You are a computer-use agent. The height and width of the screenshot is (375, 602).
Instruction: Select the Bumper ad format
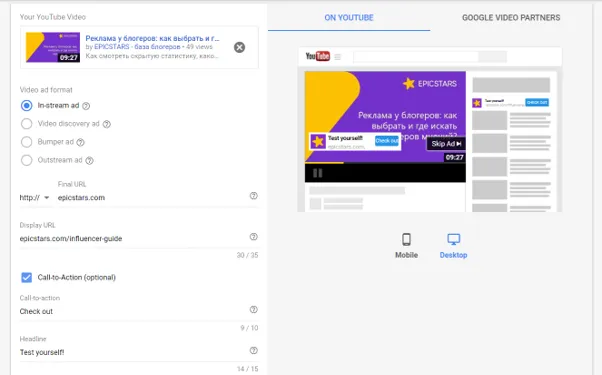26,142
